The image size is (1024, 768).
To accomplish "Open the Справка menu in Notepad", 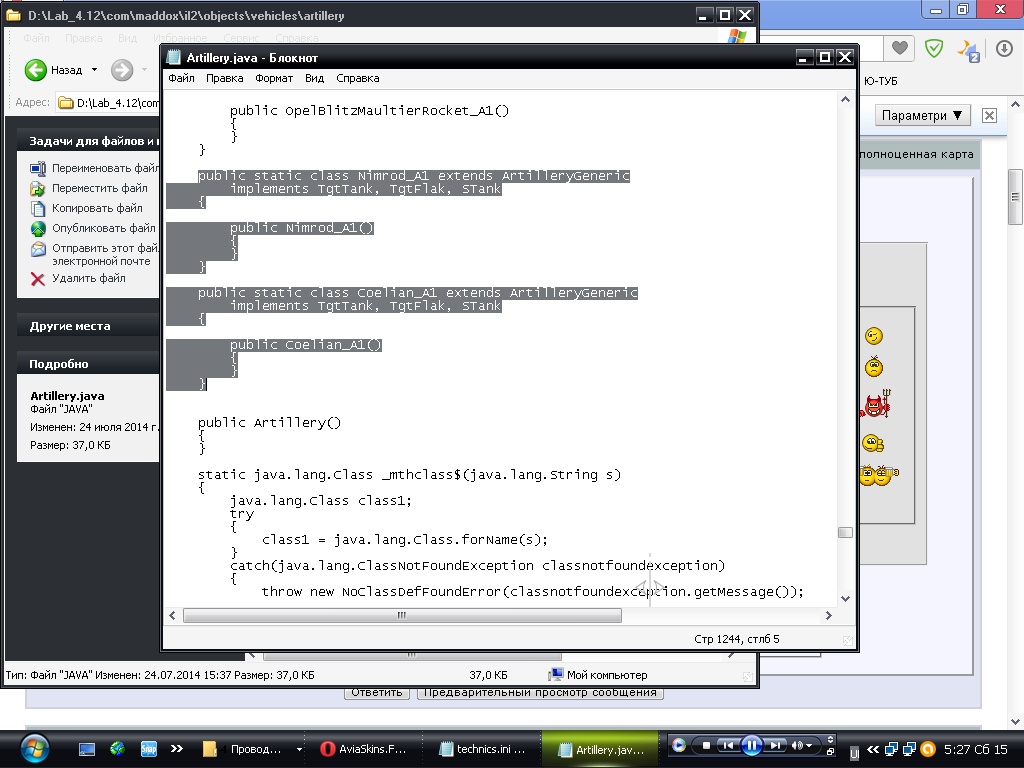I will tap(357, 78).
